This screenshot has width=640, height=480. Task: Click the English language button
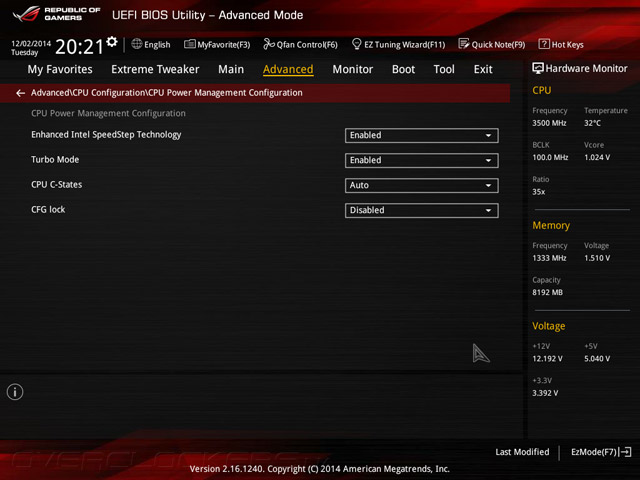(157, 44)
